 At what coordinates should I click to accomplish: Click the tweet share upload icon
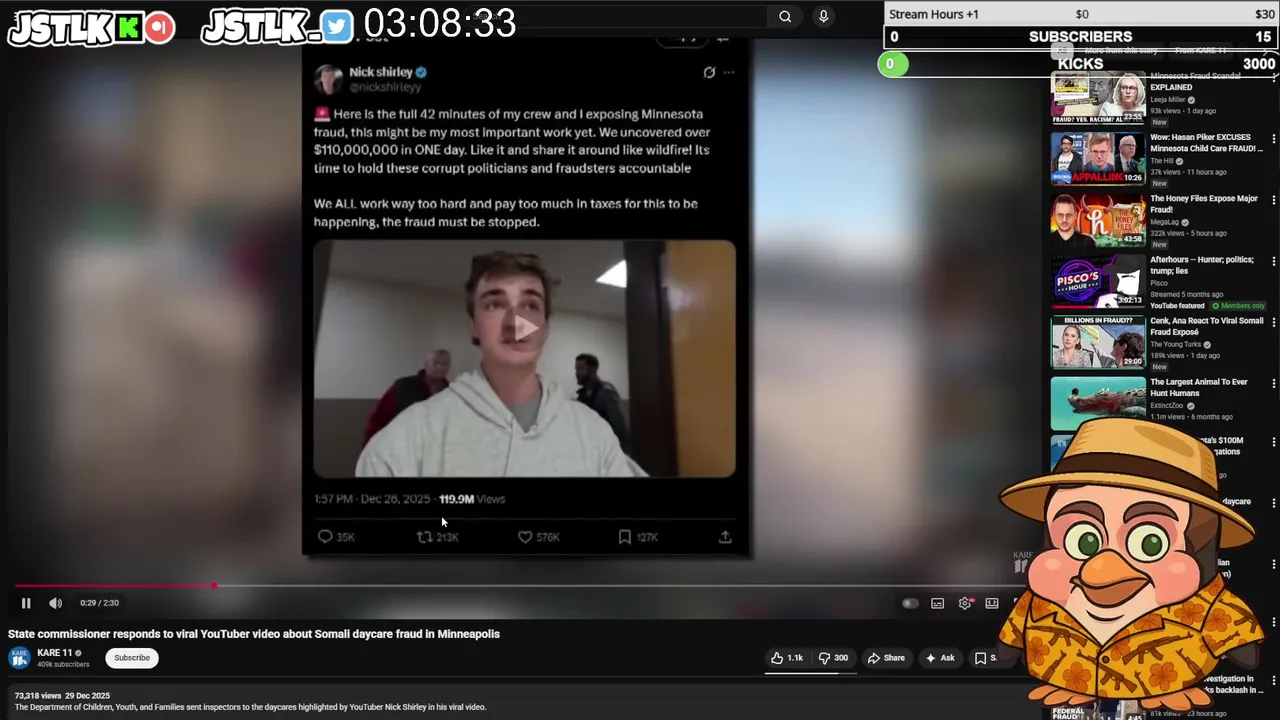[x=725, y=537]
